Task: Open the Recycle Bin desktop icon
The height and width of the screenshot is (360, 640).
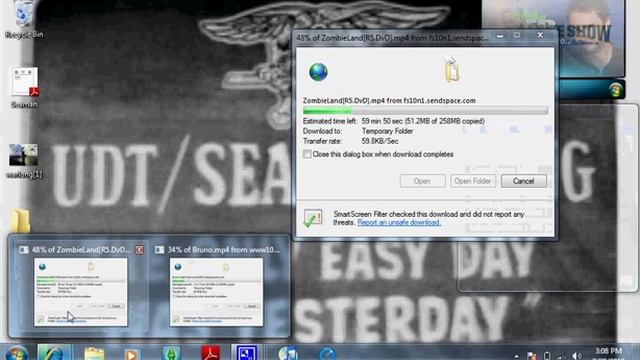Action: point(23,19)
